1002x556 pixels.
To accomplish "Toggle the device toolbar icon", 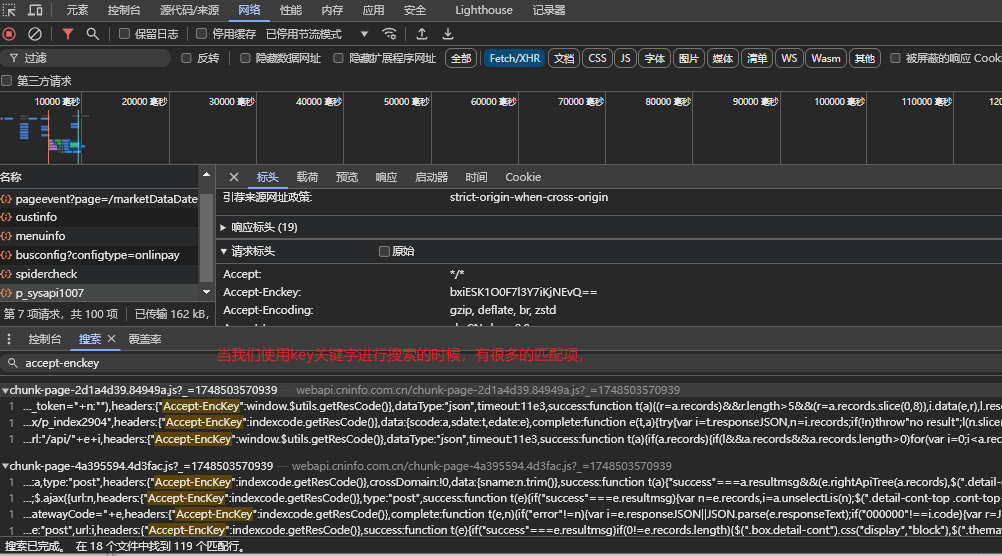I will coord(35,10).
